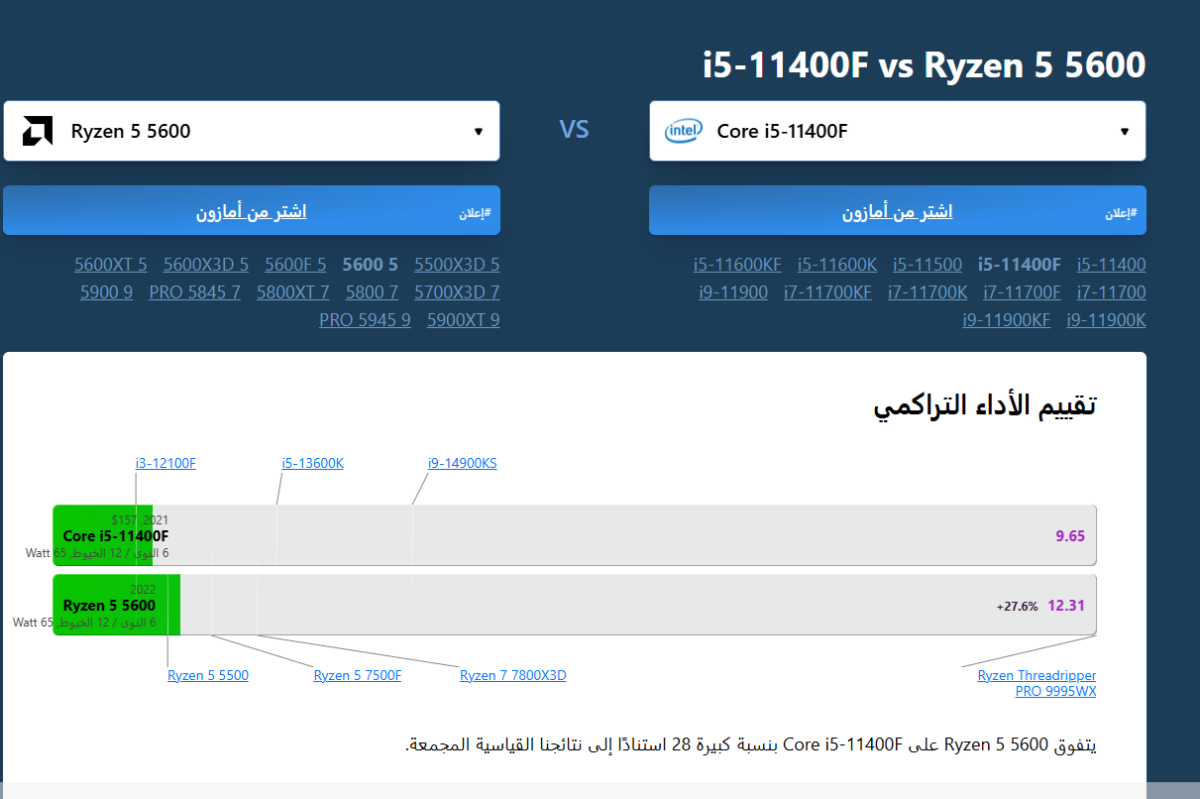Image resolution: width=1200 pixels, height=799 pixels.
Task: Open the PRO 5945 link
Action: [x=365, y=320]
